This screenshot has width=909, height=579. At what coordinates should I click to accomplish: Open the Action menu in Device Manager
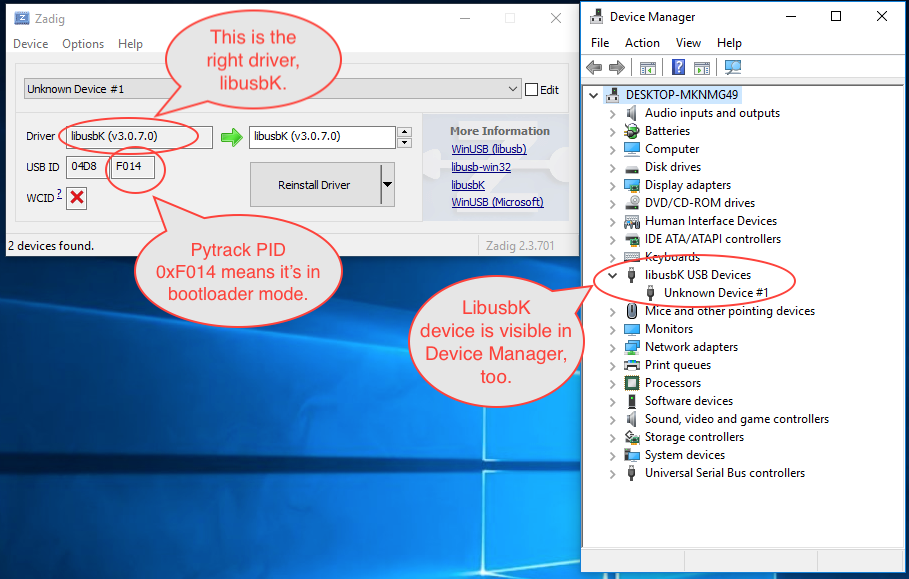(642, 43)
